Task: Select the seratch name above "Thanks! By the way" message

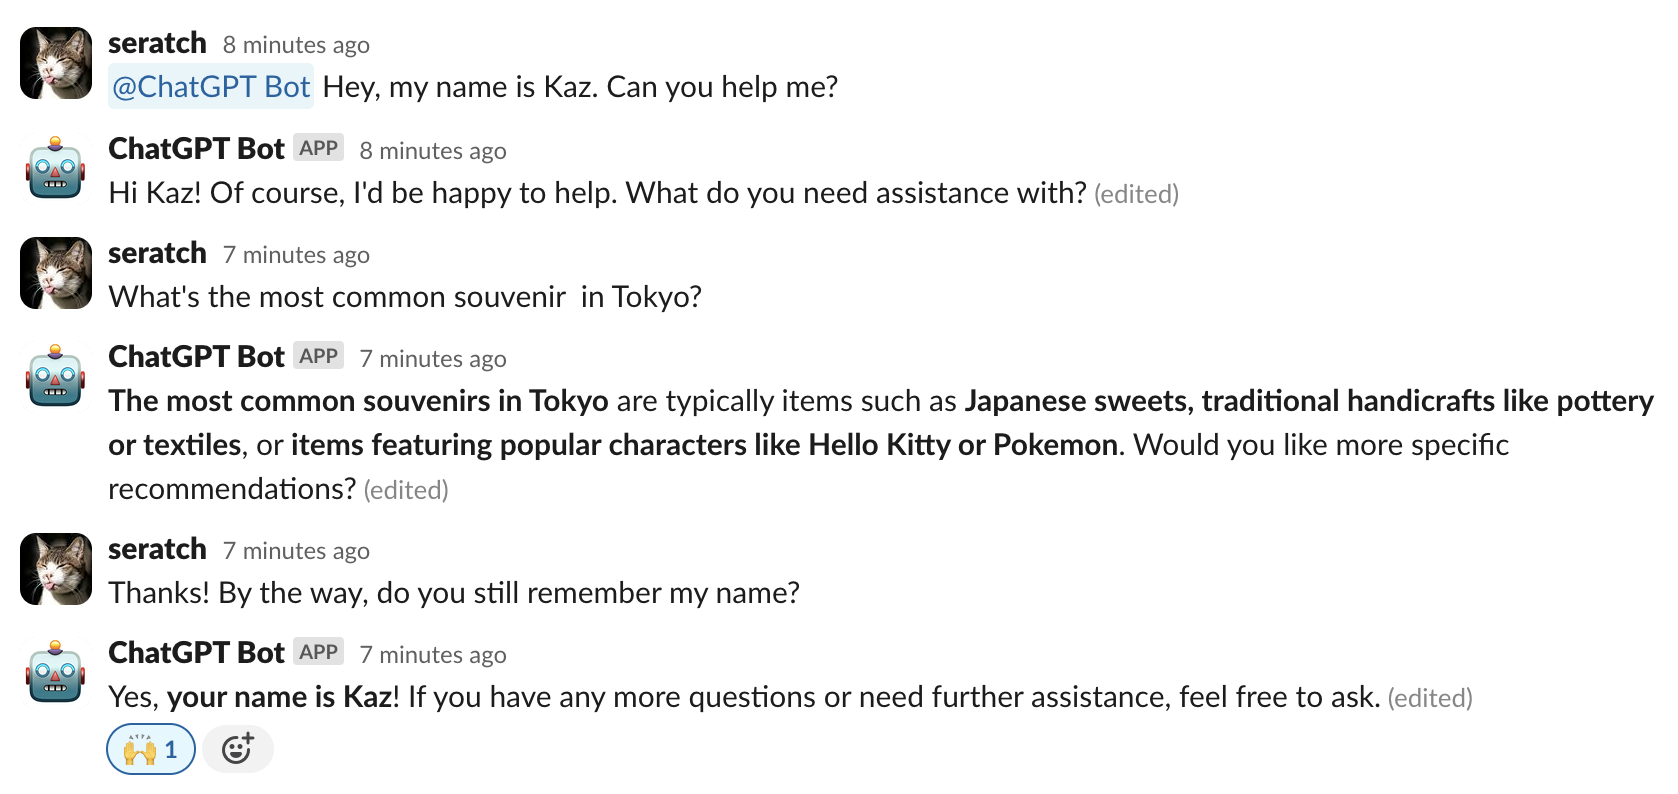Action: click(x=157, y=550)
